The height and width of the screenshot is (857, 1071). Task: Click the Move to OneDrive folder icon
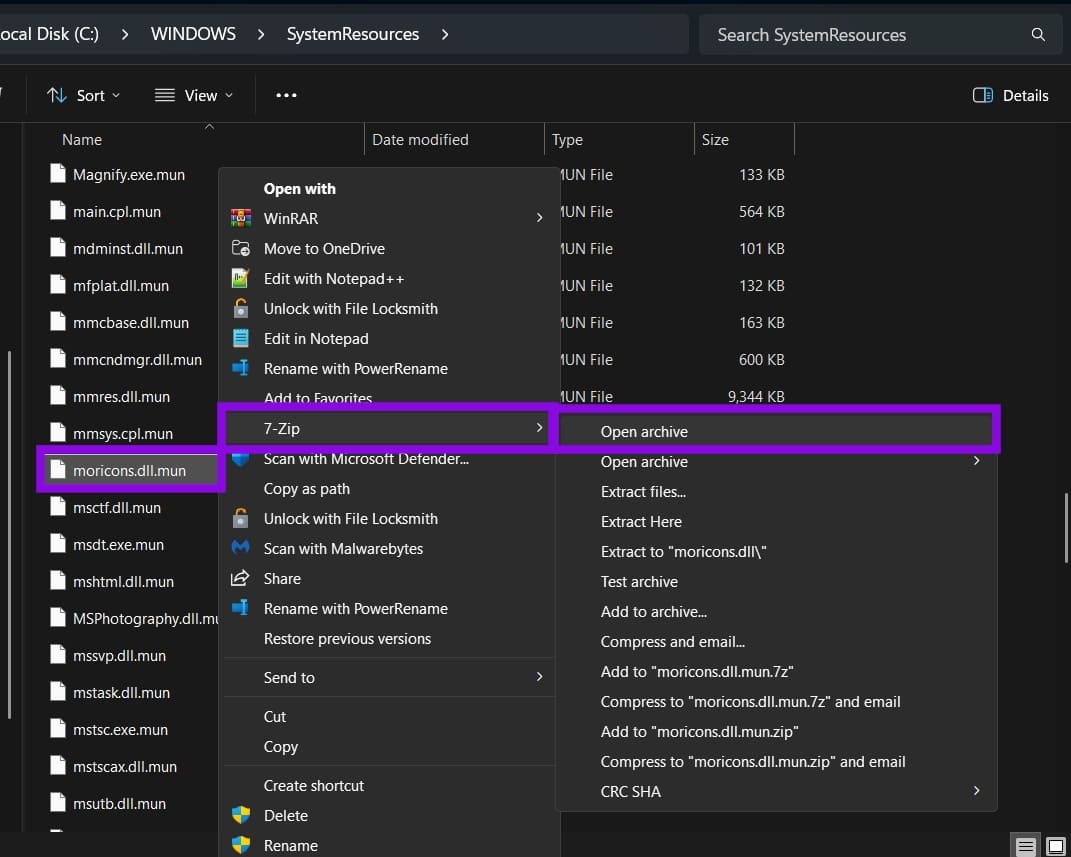pyautogui.click(x=240, y=248)
